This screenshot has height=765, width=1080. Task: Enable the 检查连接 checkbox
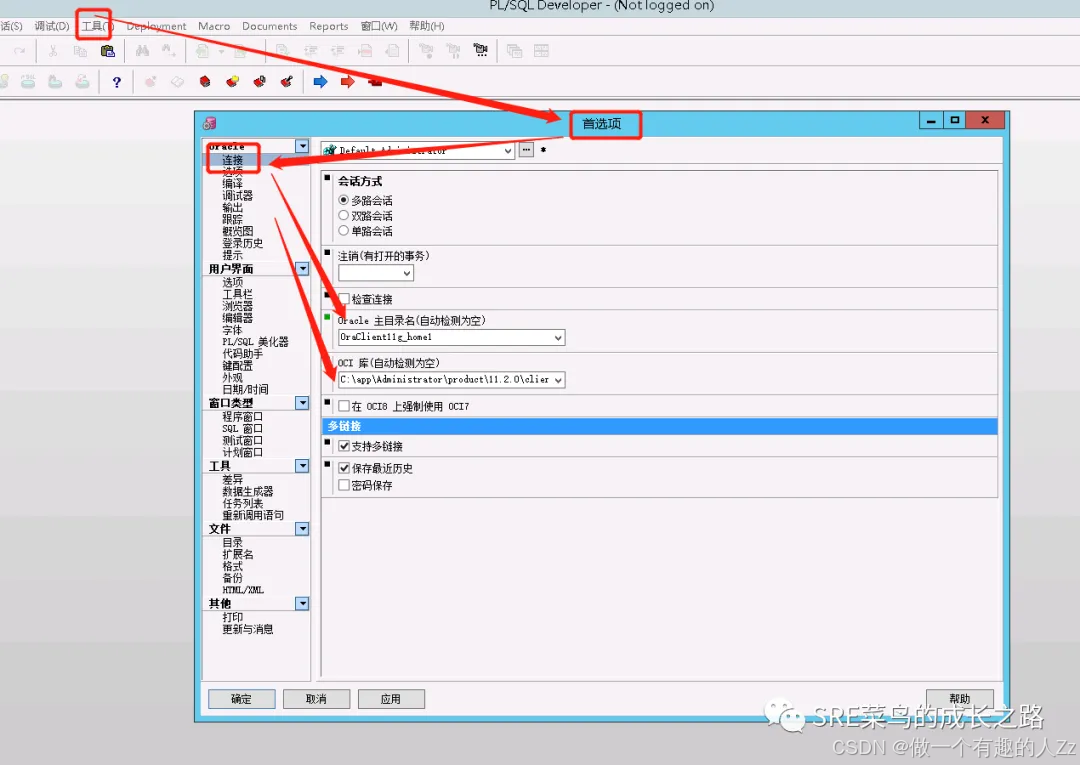coord(344,299)
